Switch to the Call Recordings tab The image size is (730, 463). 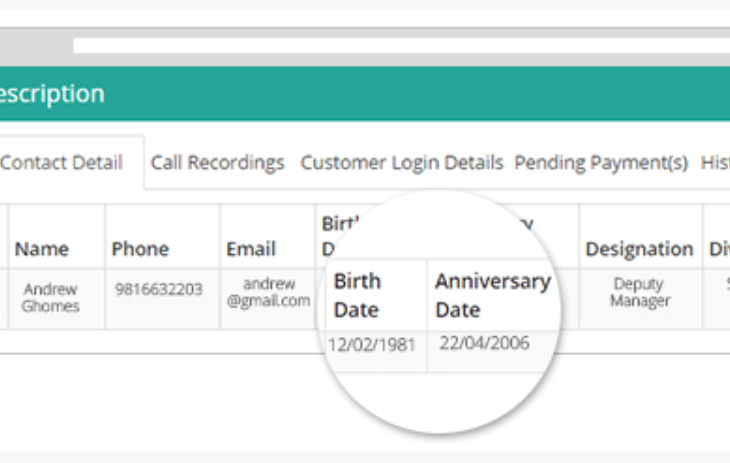point(217,163)
